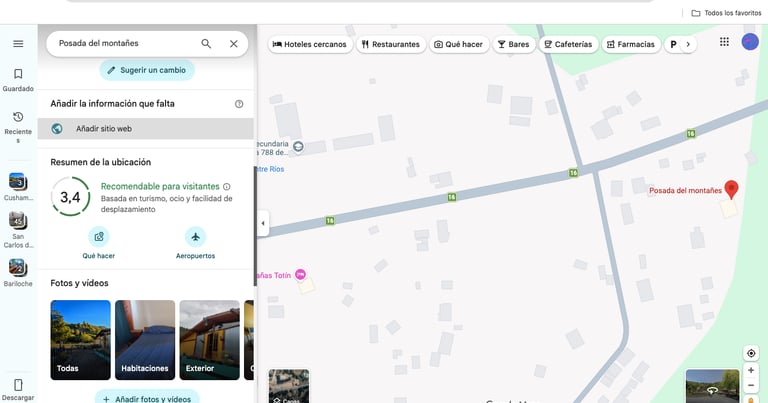Click the side panel vertical scrollbar
The image size is (768, 403).
point(255,226)
